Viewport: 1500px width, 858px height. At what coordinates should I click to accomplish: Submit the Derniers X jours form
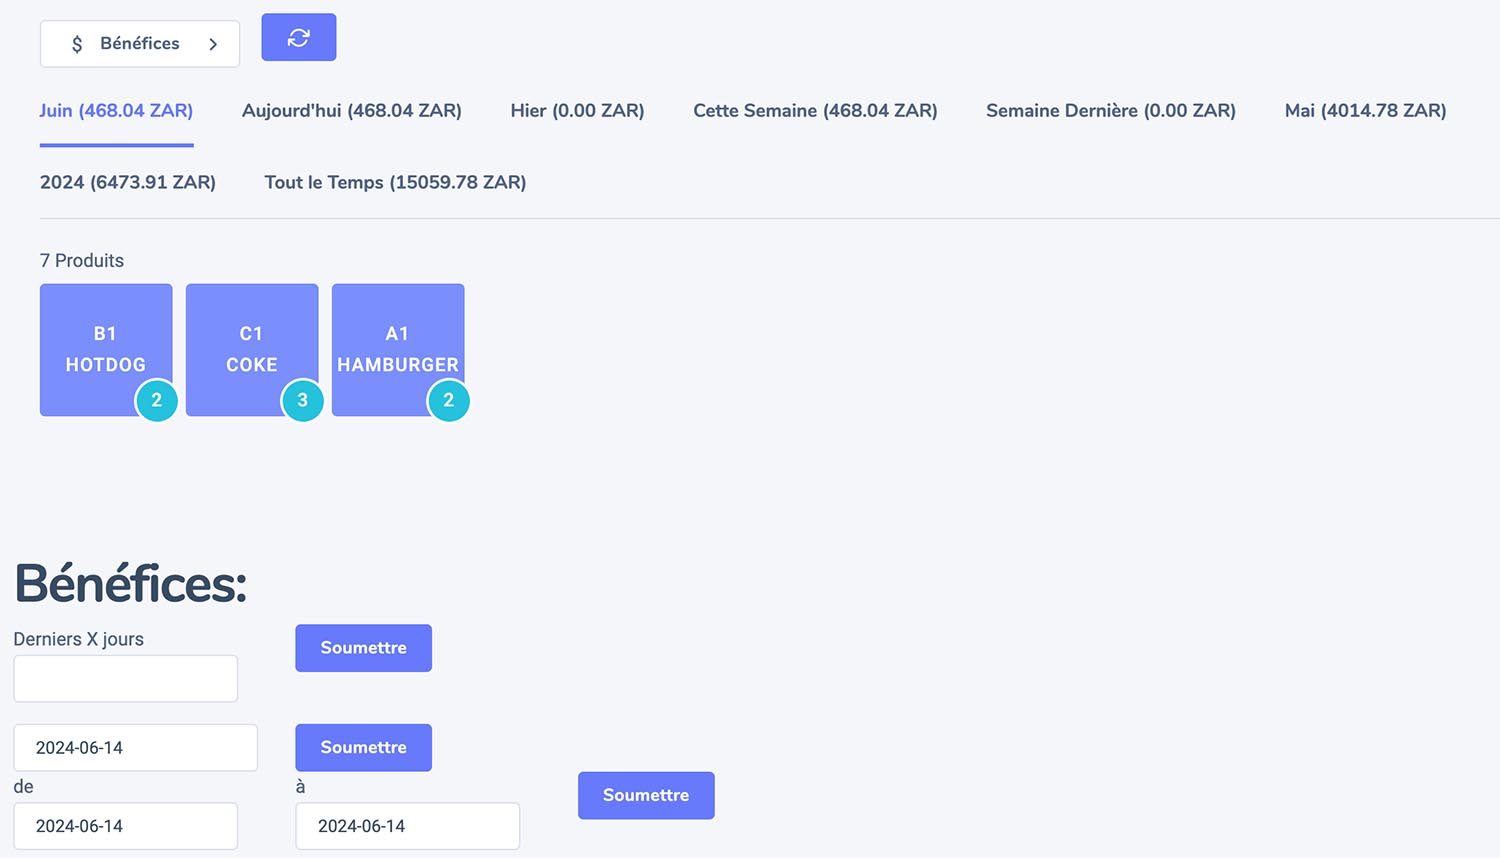click(363, 648)
